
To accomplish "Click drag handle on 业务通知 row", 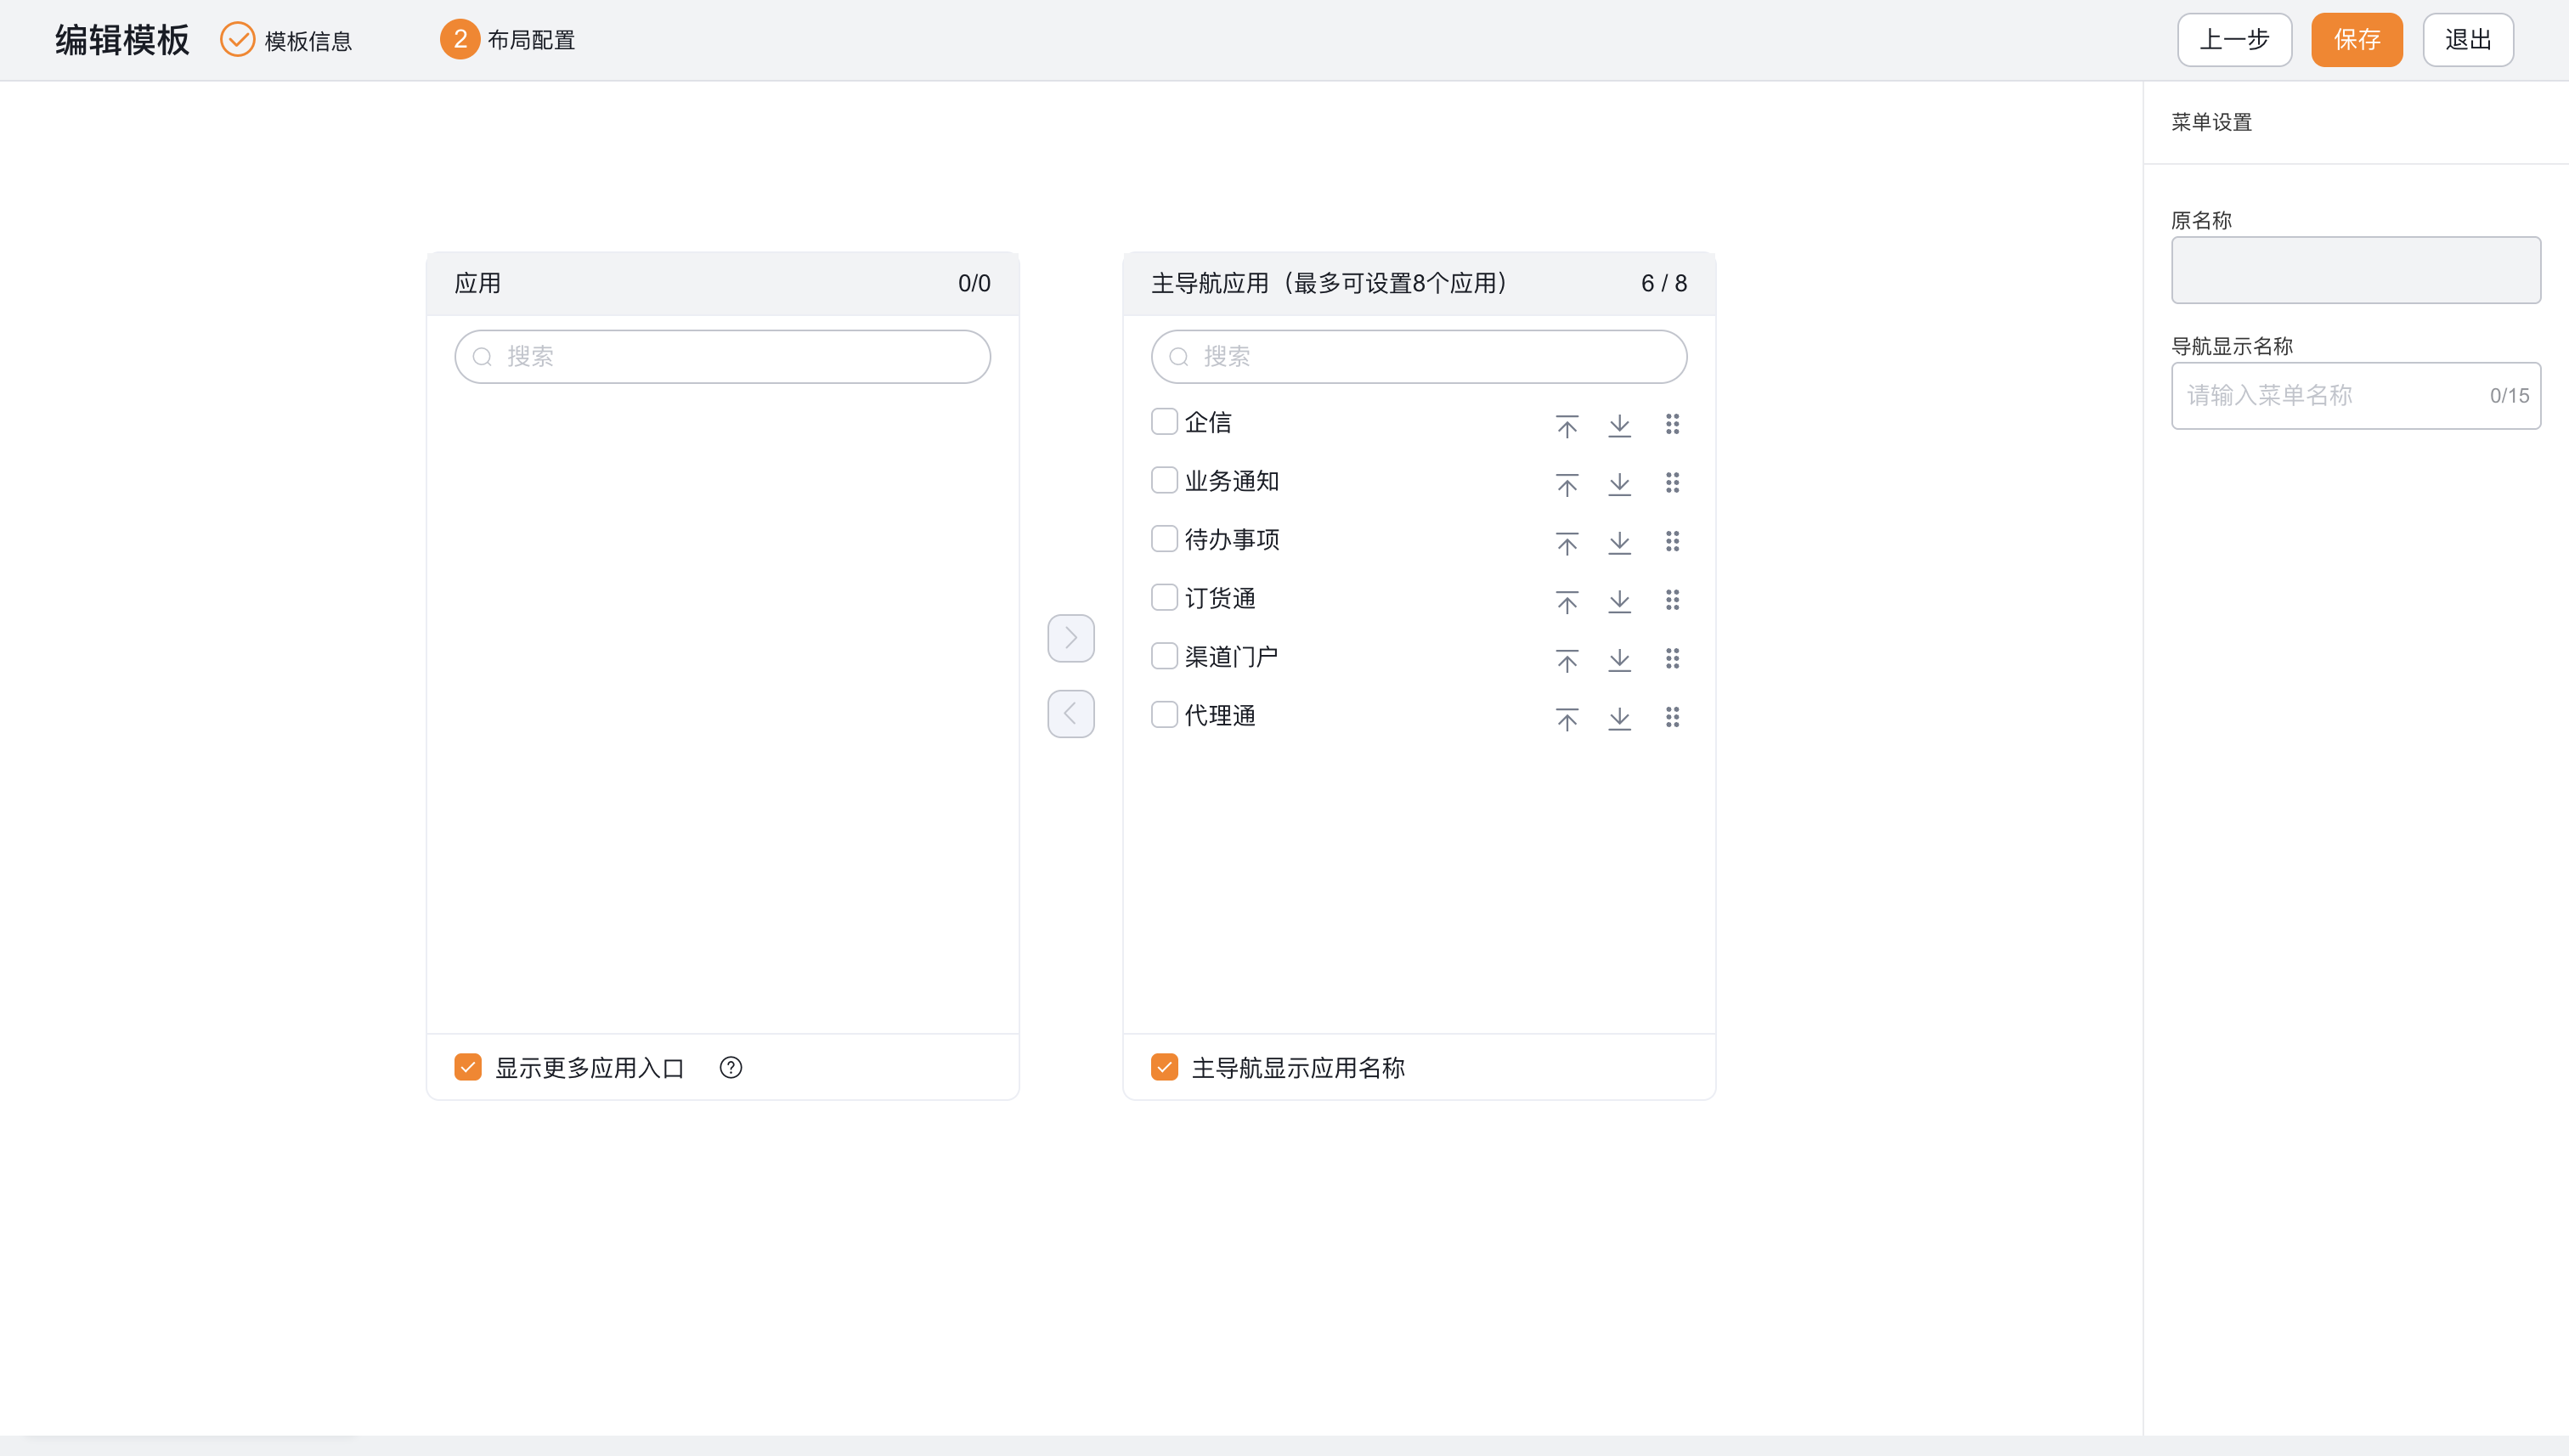I will pos(1672,483).
